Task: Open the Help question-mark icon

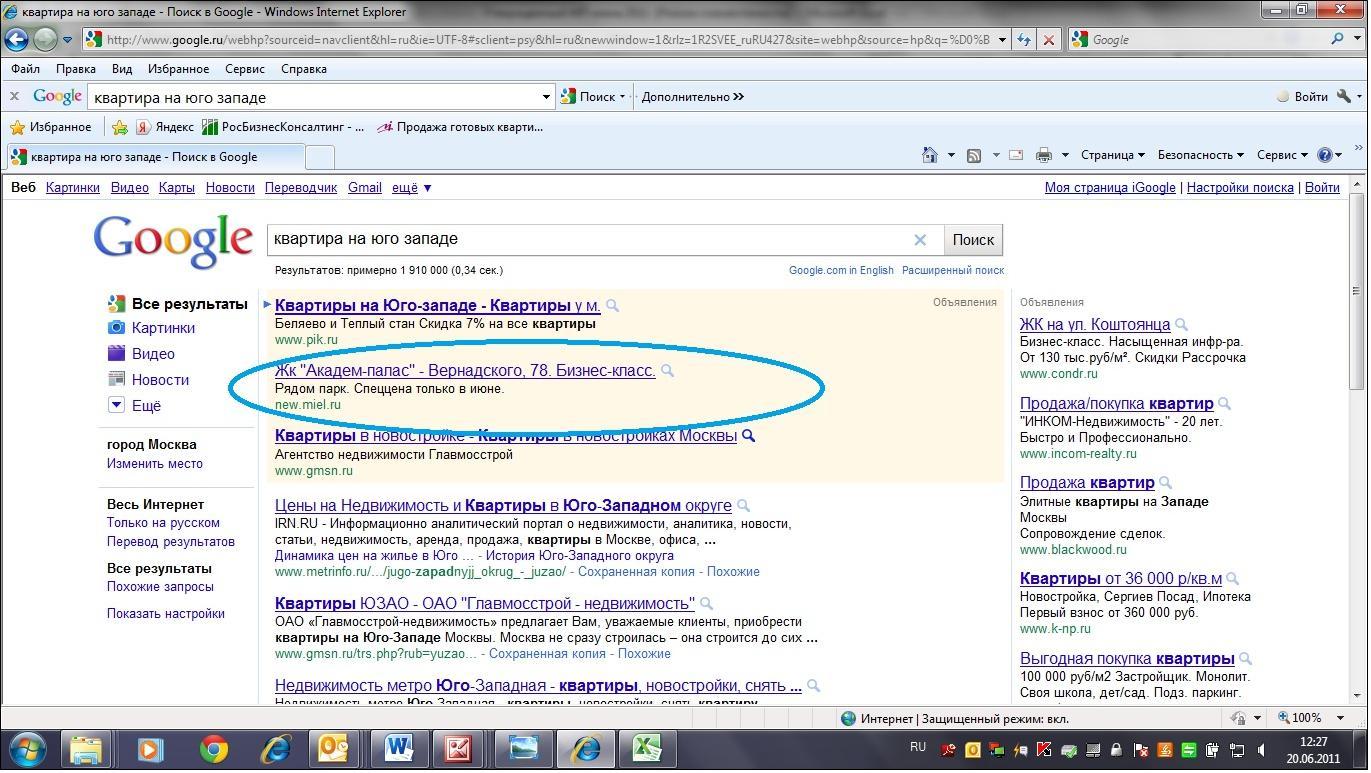Action: [x=1326, y=155]
